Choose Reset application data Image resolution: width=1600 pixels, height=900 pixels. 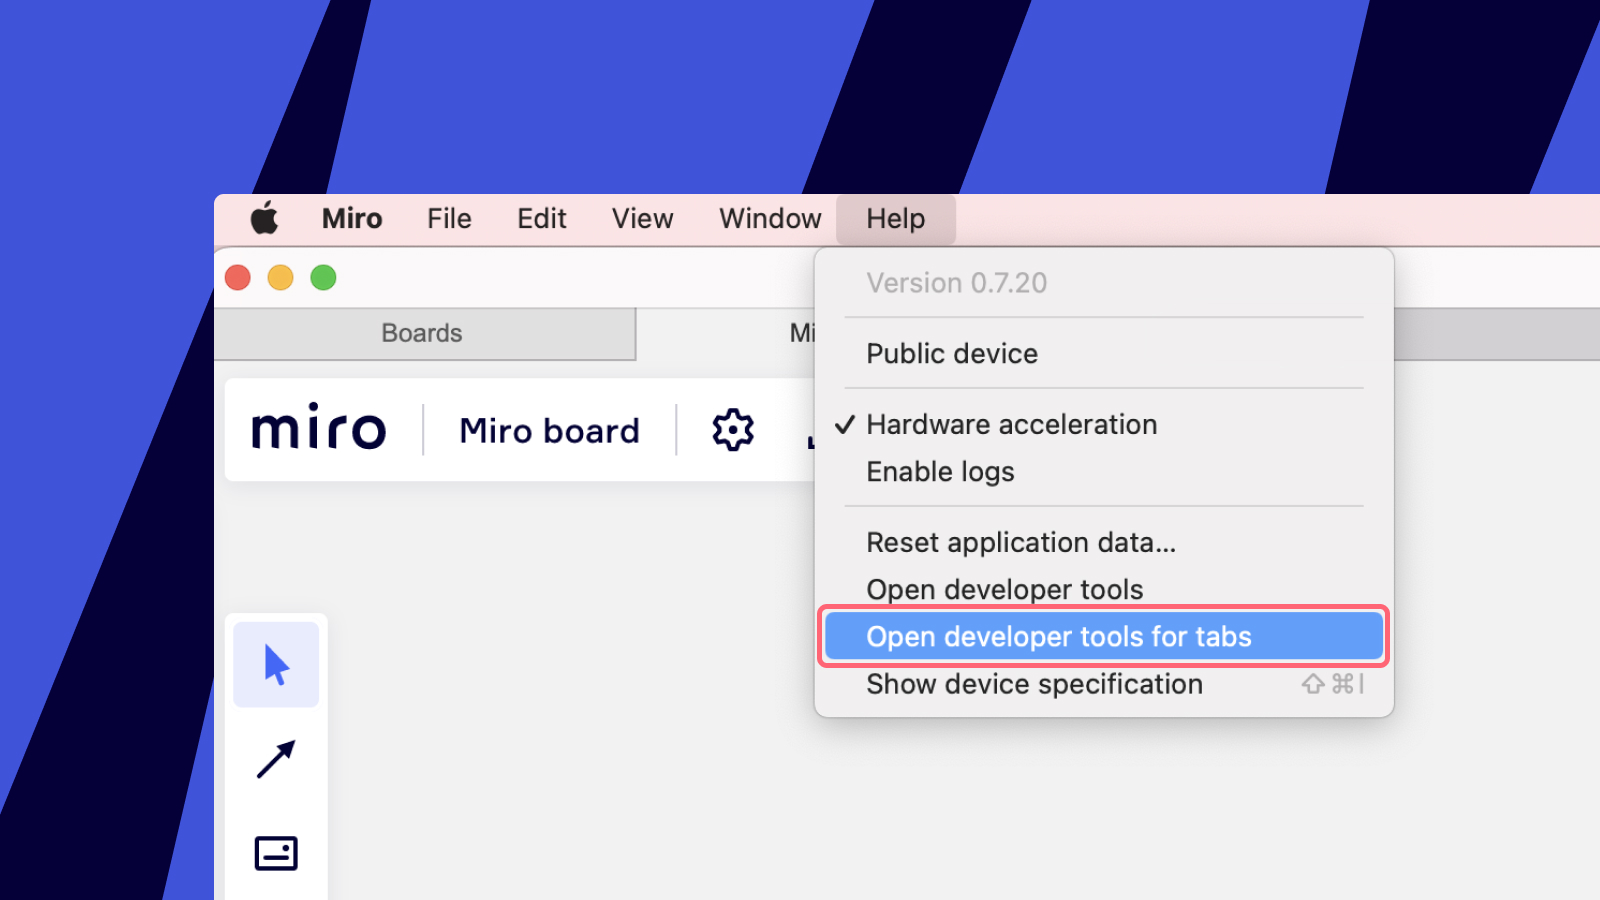point(1021,542)
